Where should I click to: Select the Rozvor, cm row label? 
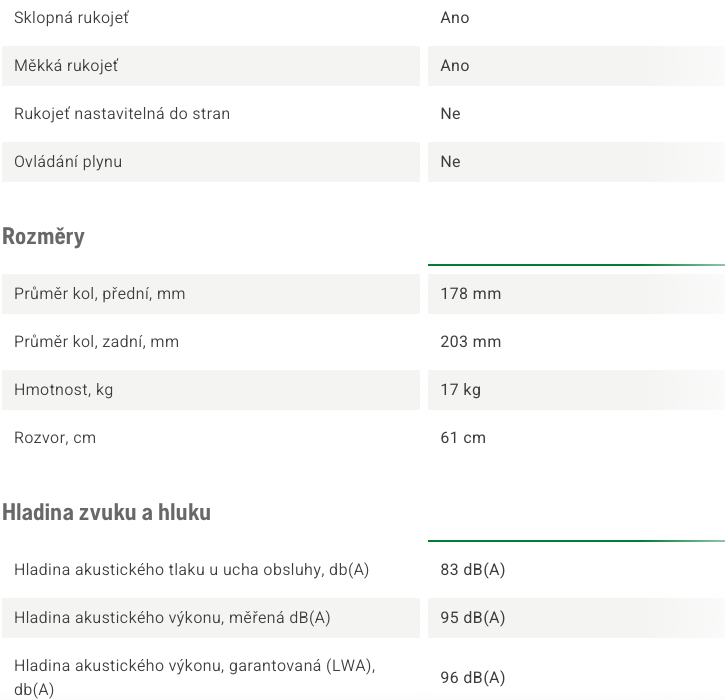click(55, 438)
